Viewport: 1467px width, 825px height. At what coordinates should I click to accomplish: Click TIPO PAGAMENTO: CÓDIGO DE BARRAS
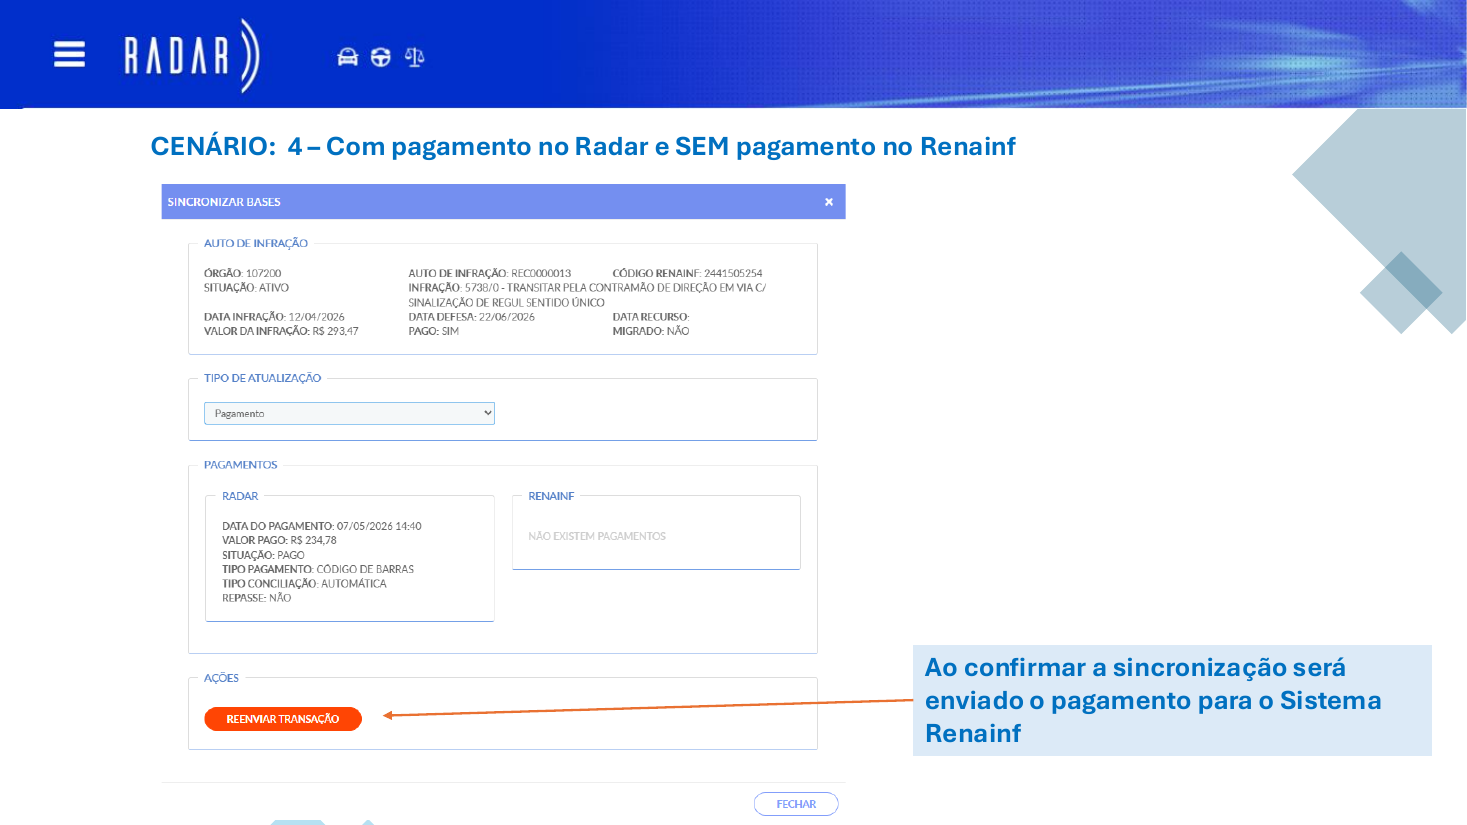pyautogui.click(x=318, y=569)
